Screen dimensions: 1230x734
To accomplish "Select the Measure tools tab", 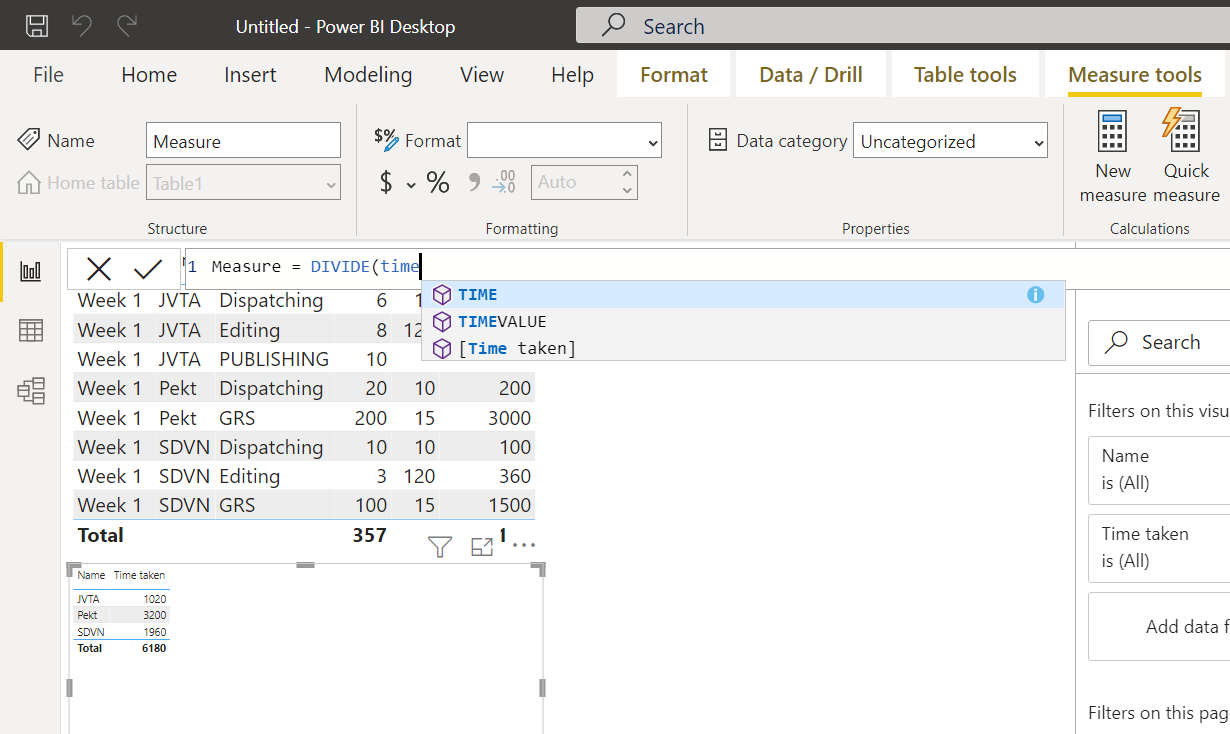I will point(1135,75).
